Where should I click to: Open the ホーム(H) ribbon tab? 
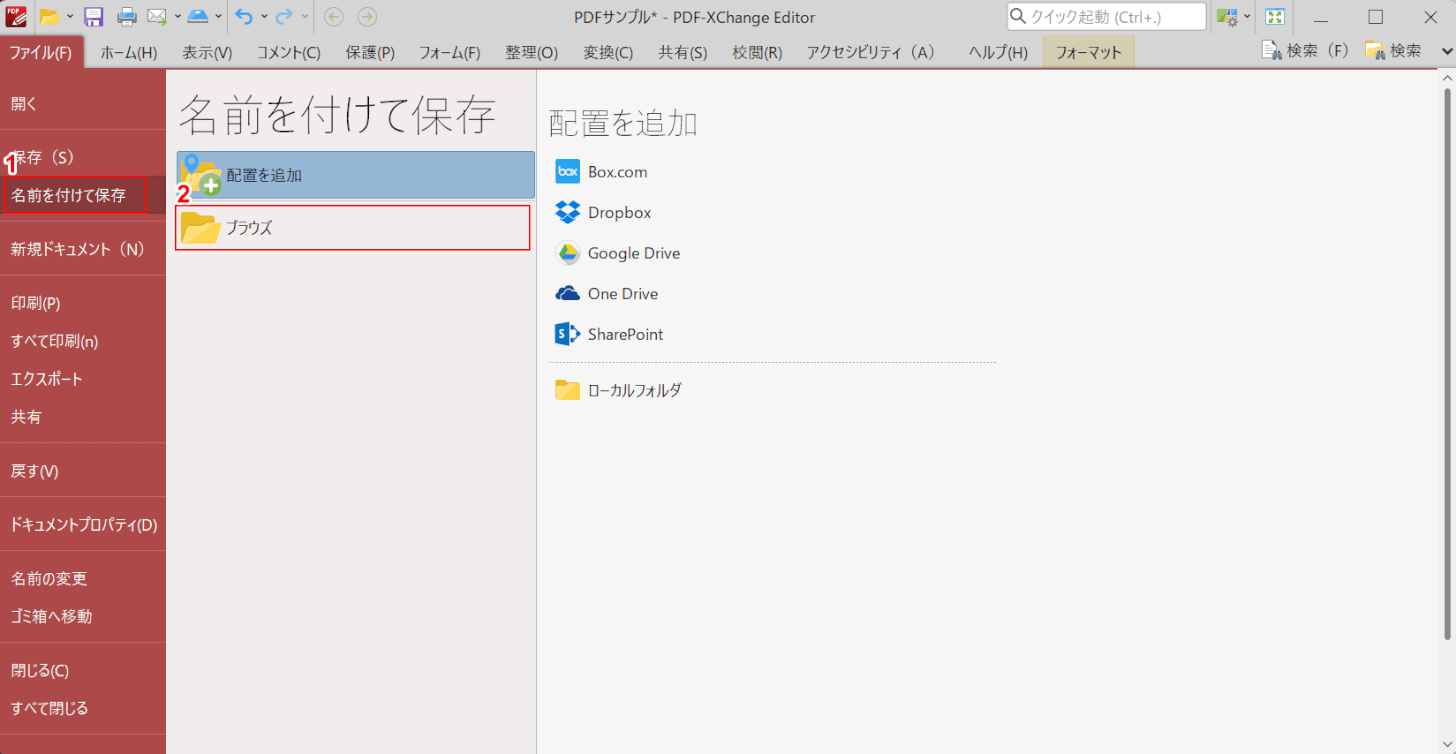128,52
